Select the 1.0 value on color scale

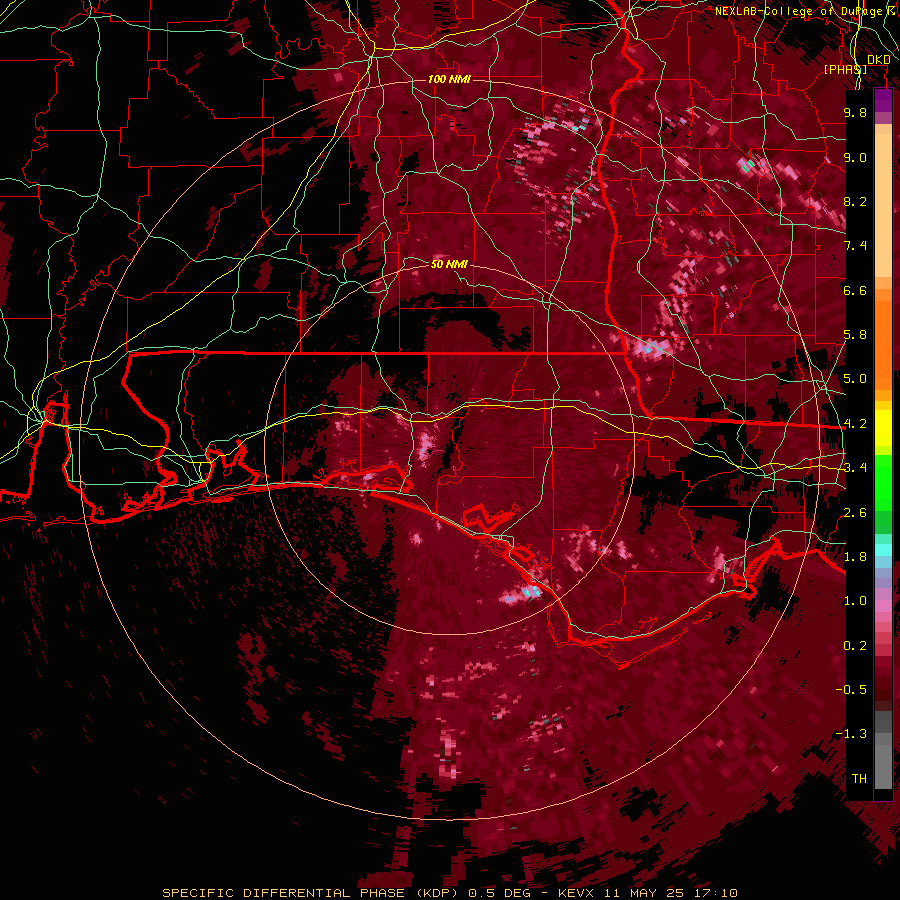(x=855, y=601)
